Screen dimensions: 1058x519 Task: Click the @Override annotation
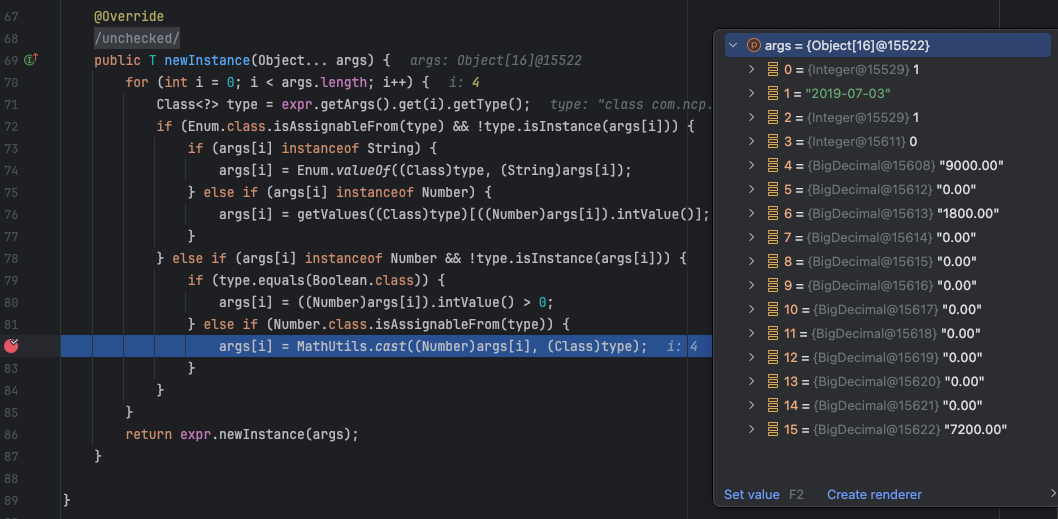129,16
